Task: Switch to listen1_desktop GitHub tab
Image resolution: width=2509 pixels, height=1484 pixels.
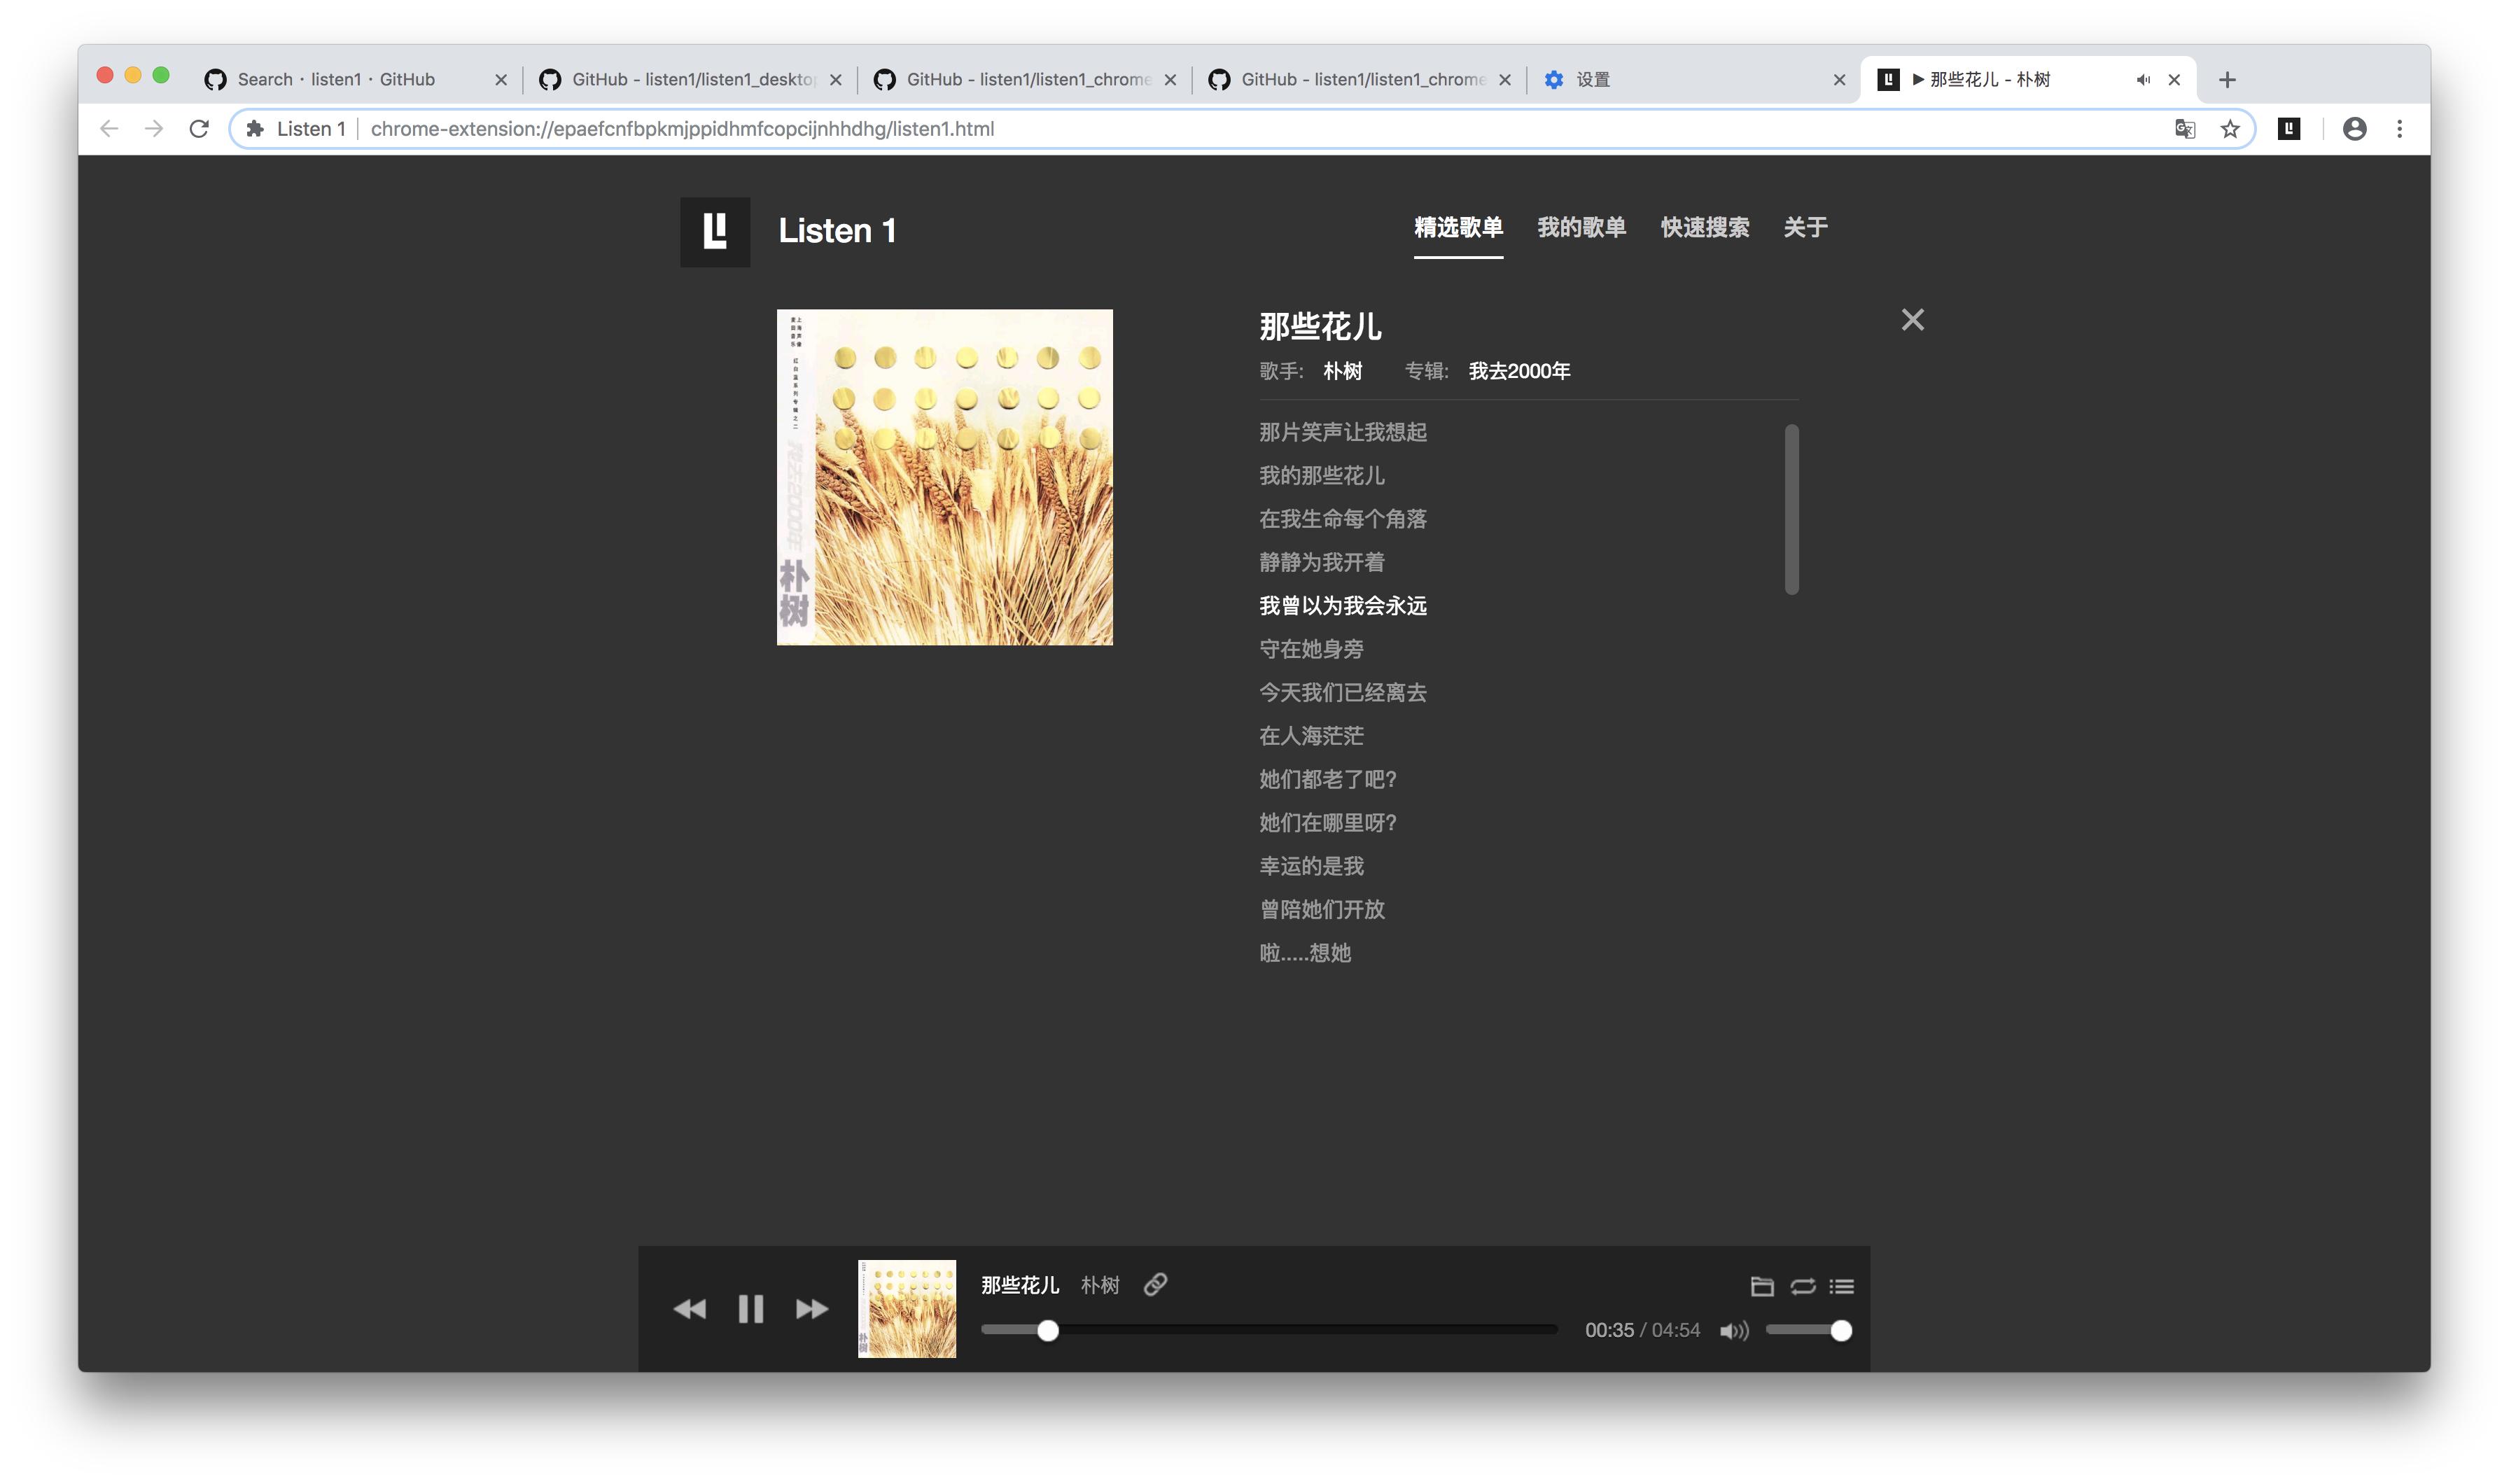Action: 690,80
